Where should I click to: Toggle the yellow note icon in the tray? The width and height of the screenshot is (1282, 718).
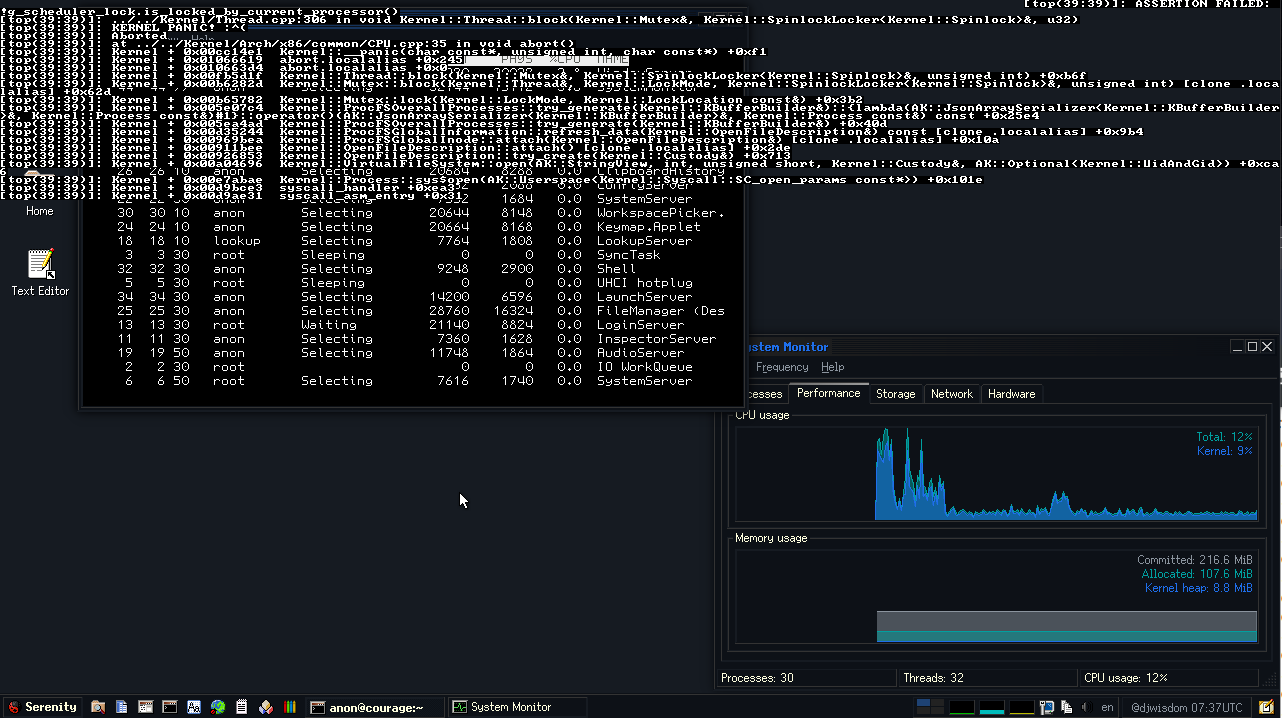[x=1265, y=707]
